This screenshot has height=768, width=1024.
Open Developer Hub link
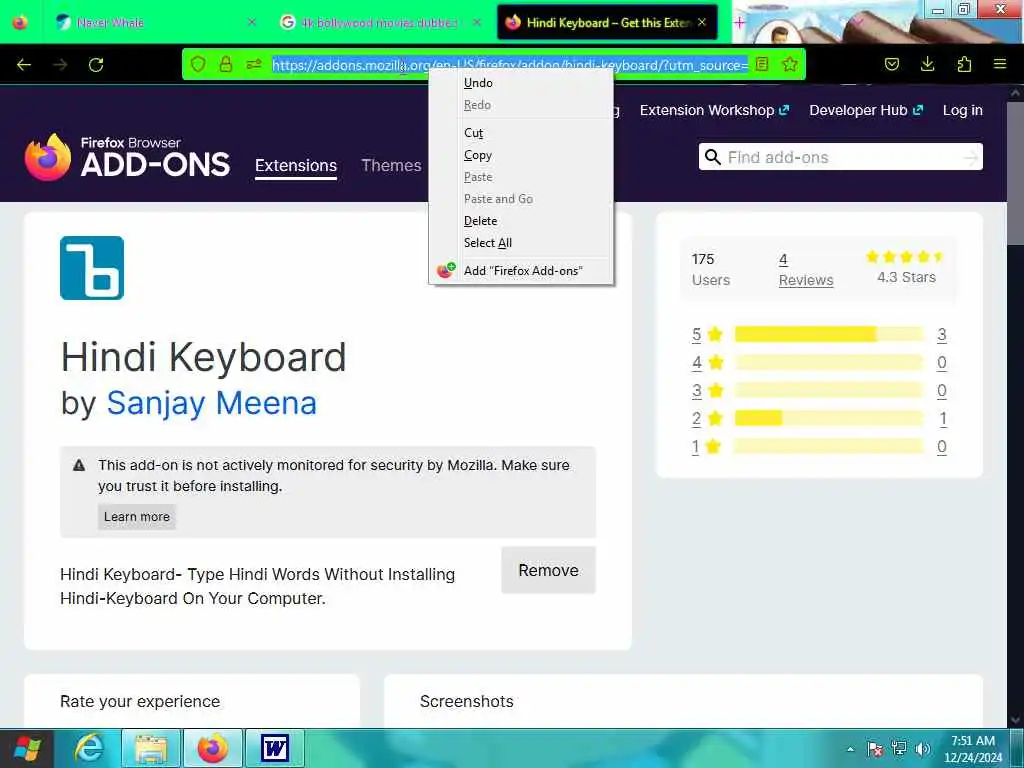tap(866, 110)
